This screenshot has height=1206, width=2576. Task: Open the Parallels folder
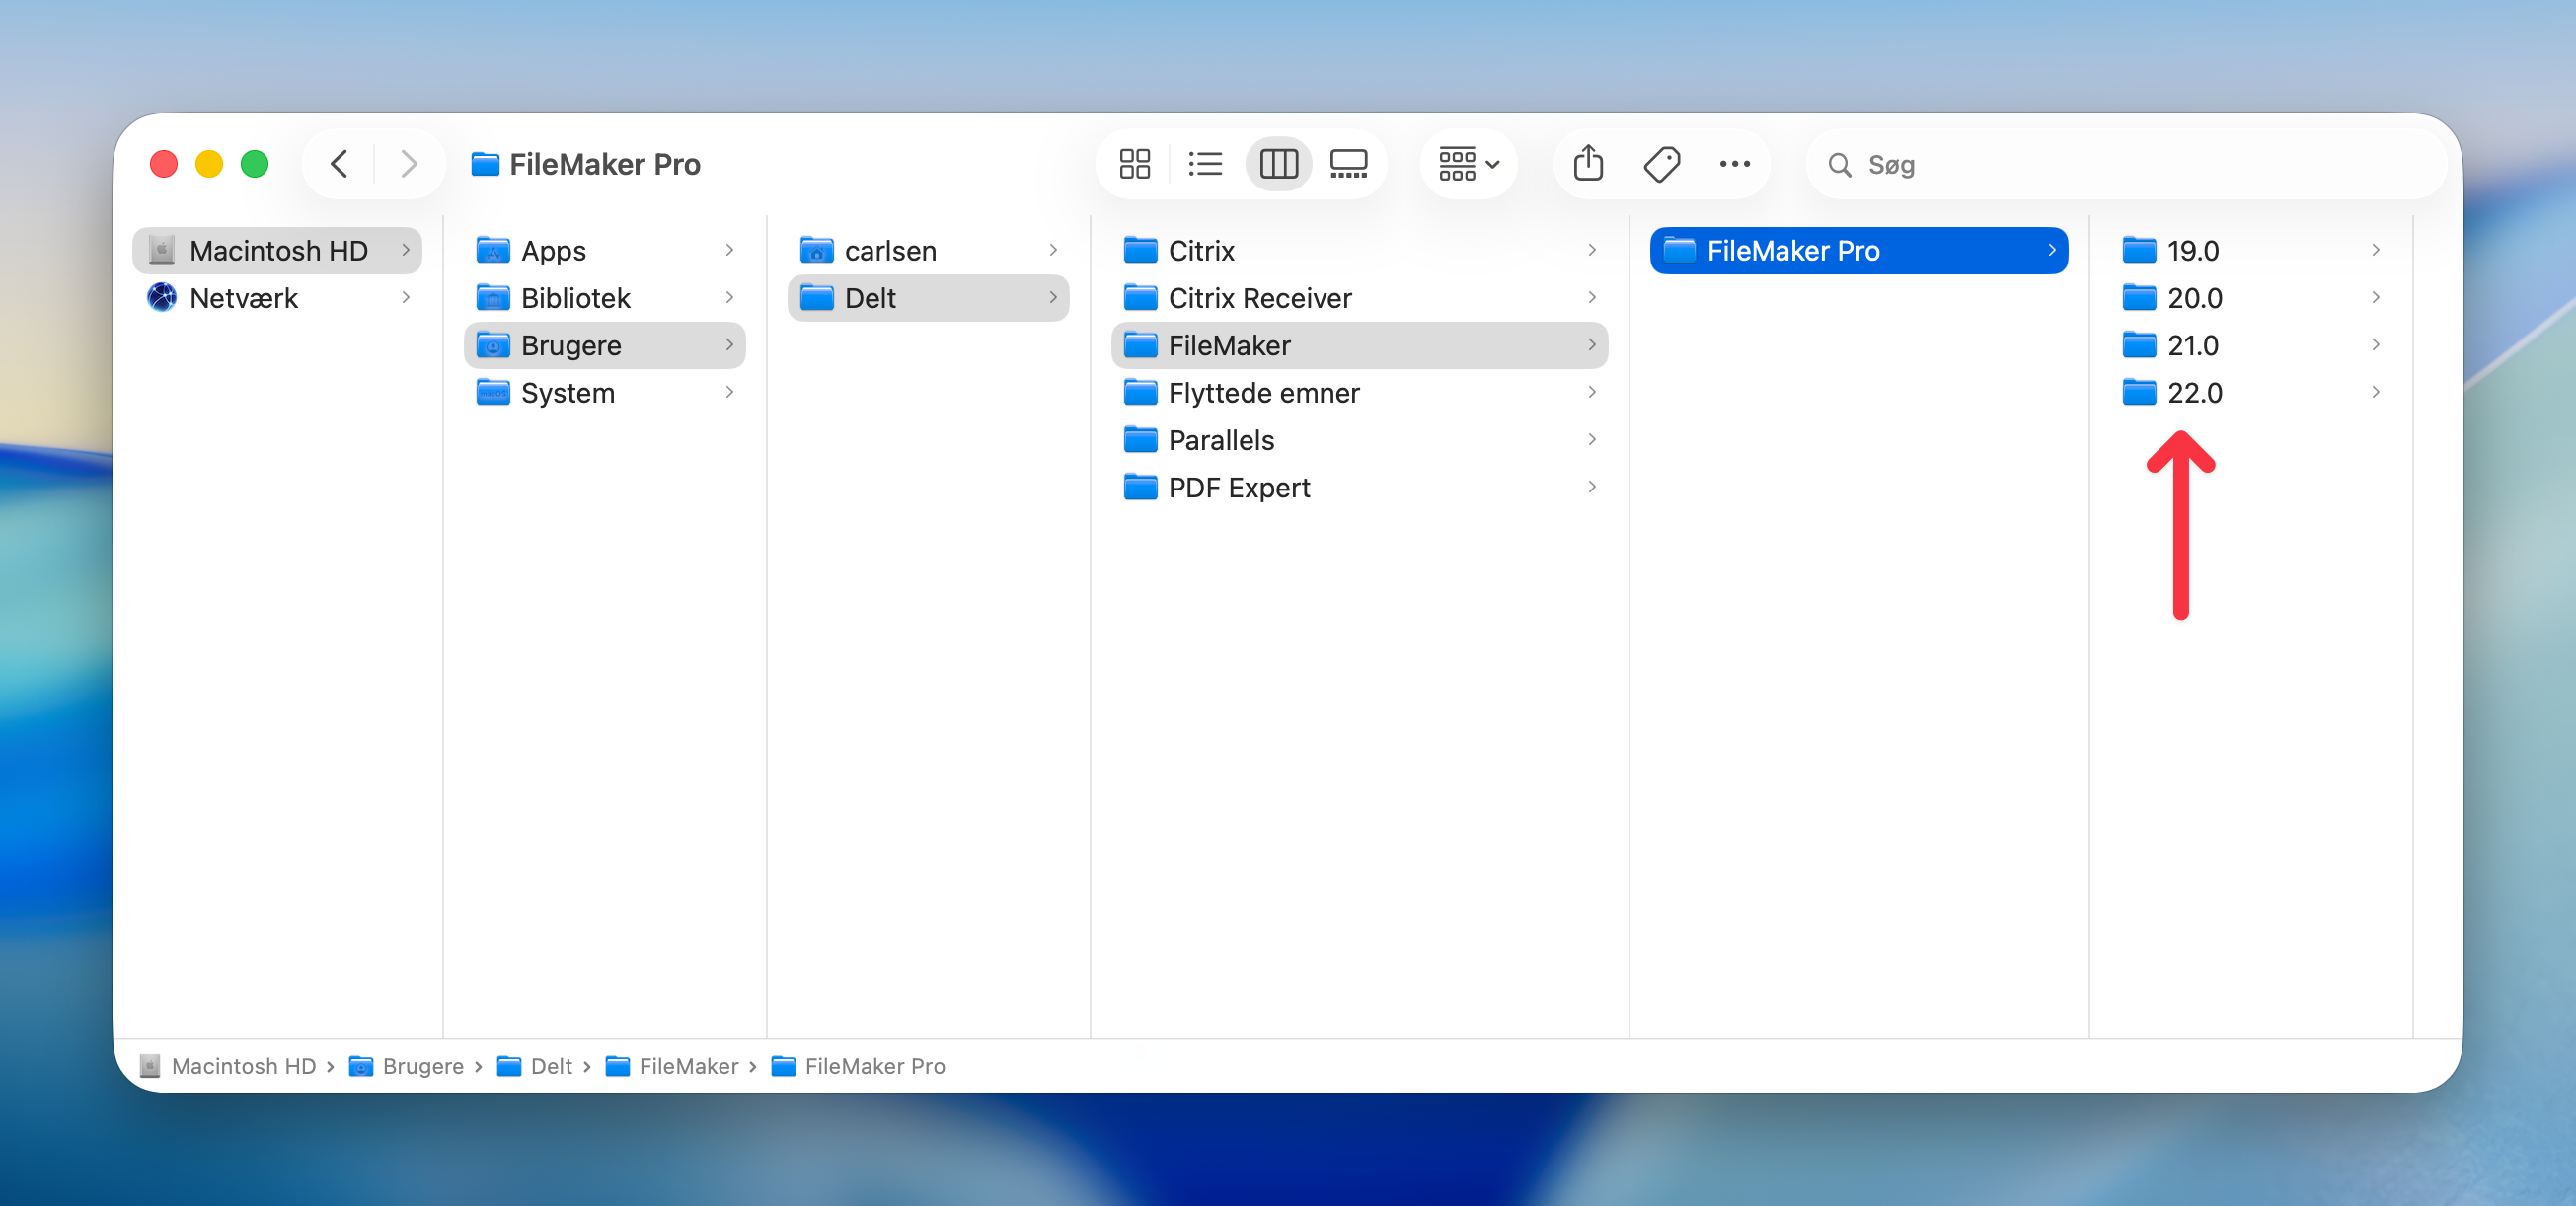click(1360, 440)
